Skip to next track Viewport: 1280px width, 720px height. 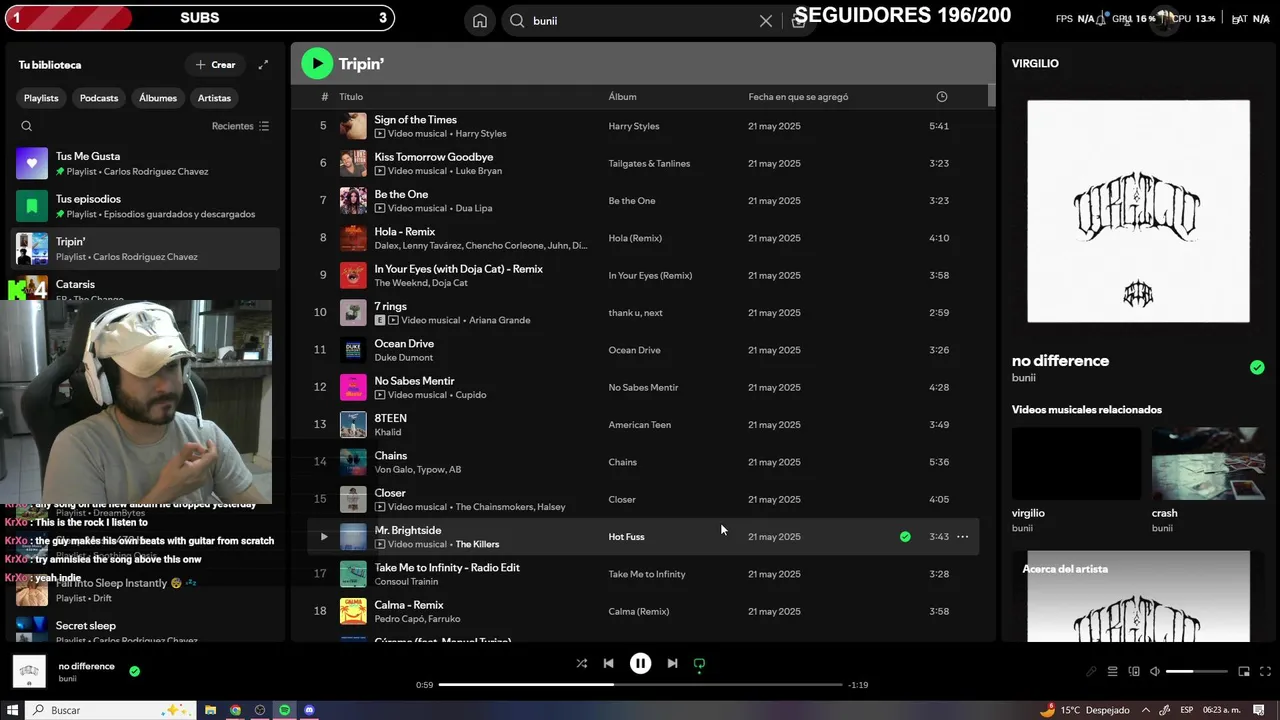tap(672, 663)
